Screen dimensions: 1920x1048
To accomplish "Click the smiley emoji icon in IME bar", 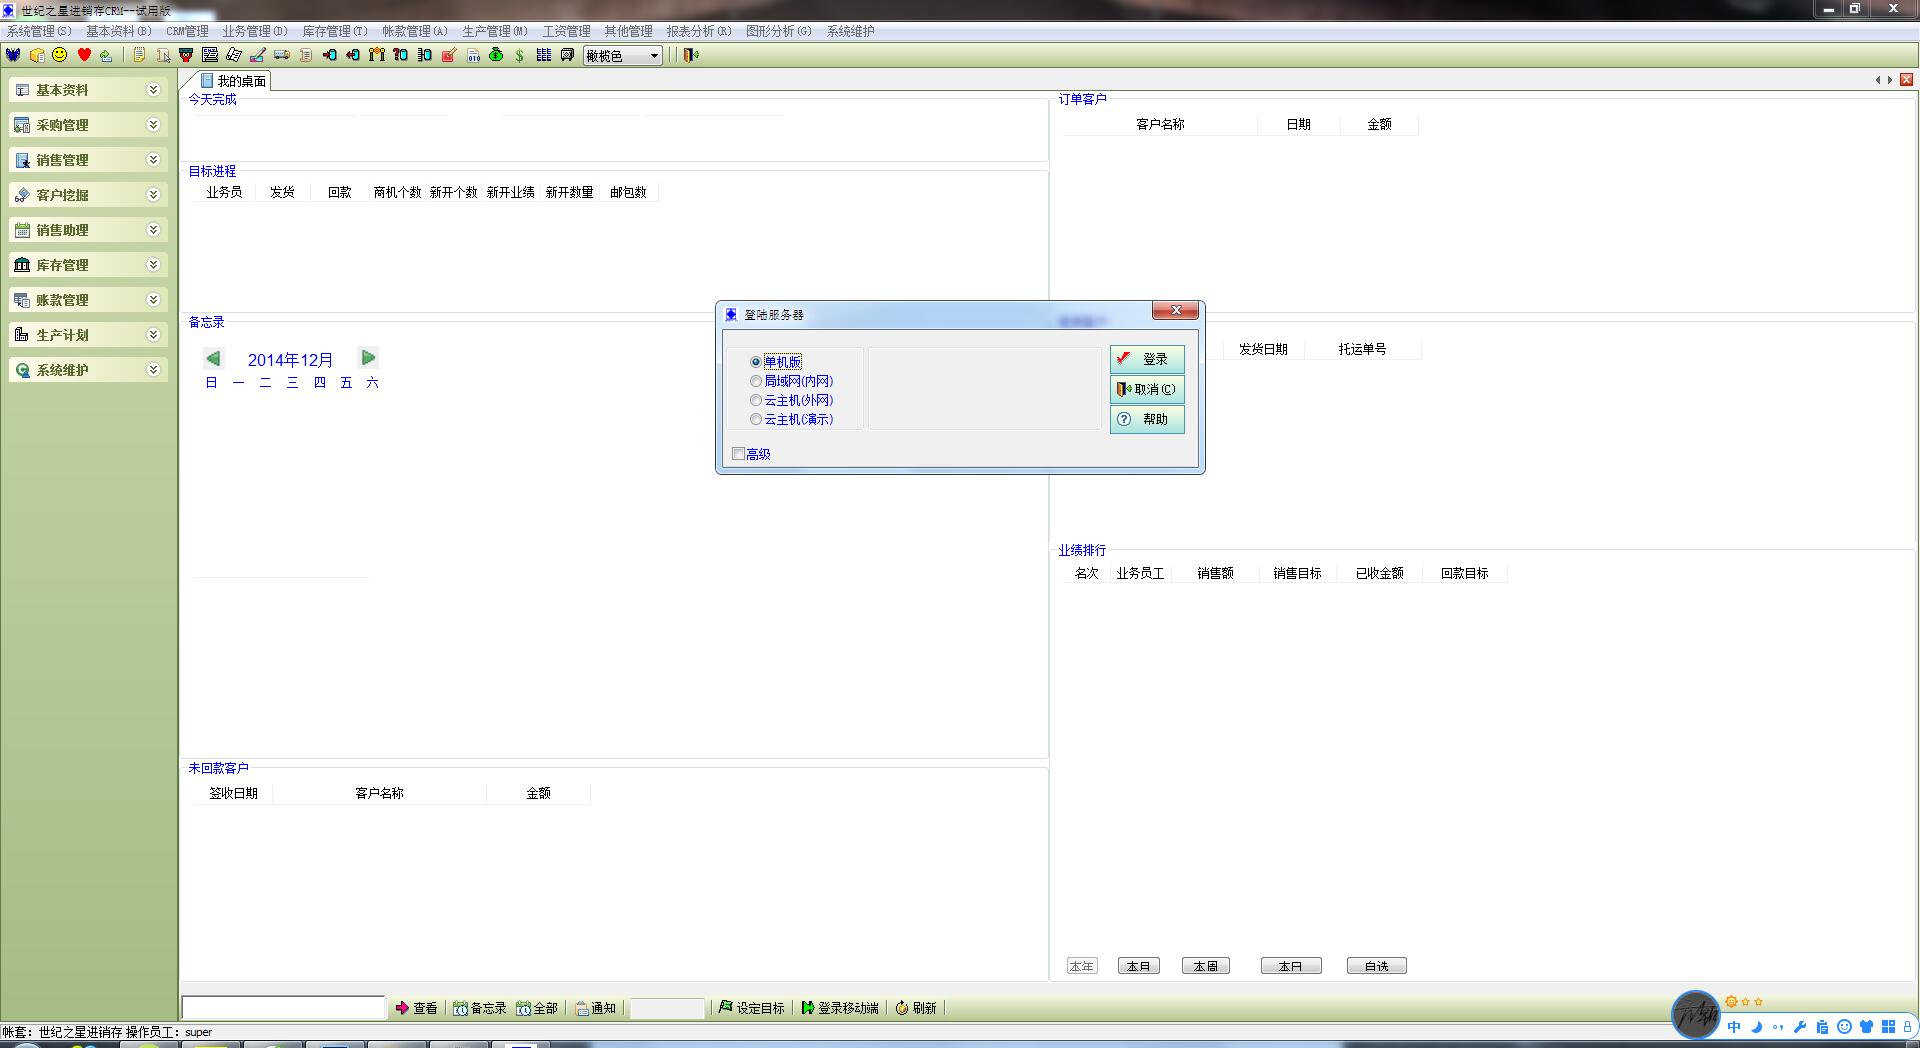I will (1844, 1027).
